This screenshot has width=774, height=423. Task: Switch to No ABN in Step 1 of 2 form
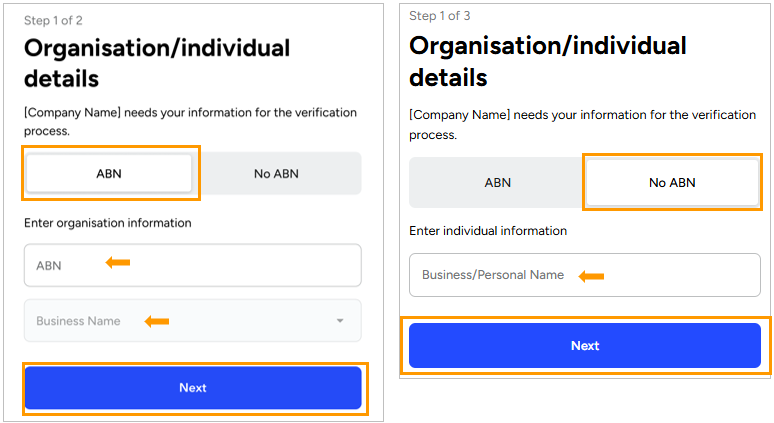(276, 173)
